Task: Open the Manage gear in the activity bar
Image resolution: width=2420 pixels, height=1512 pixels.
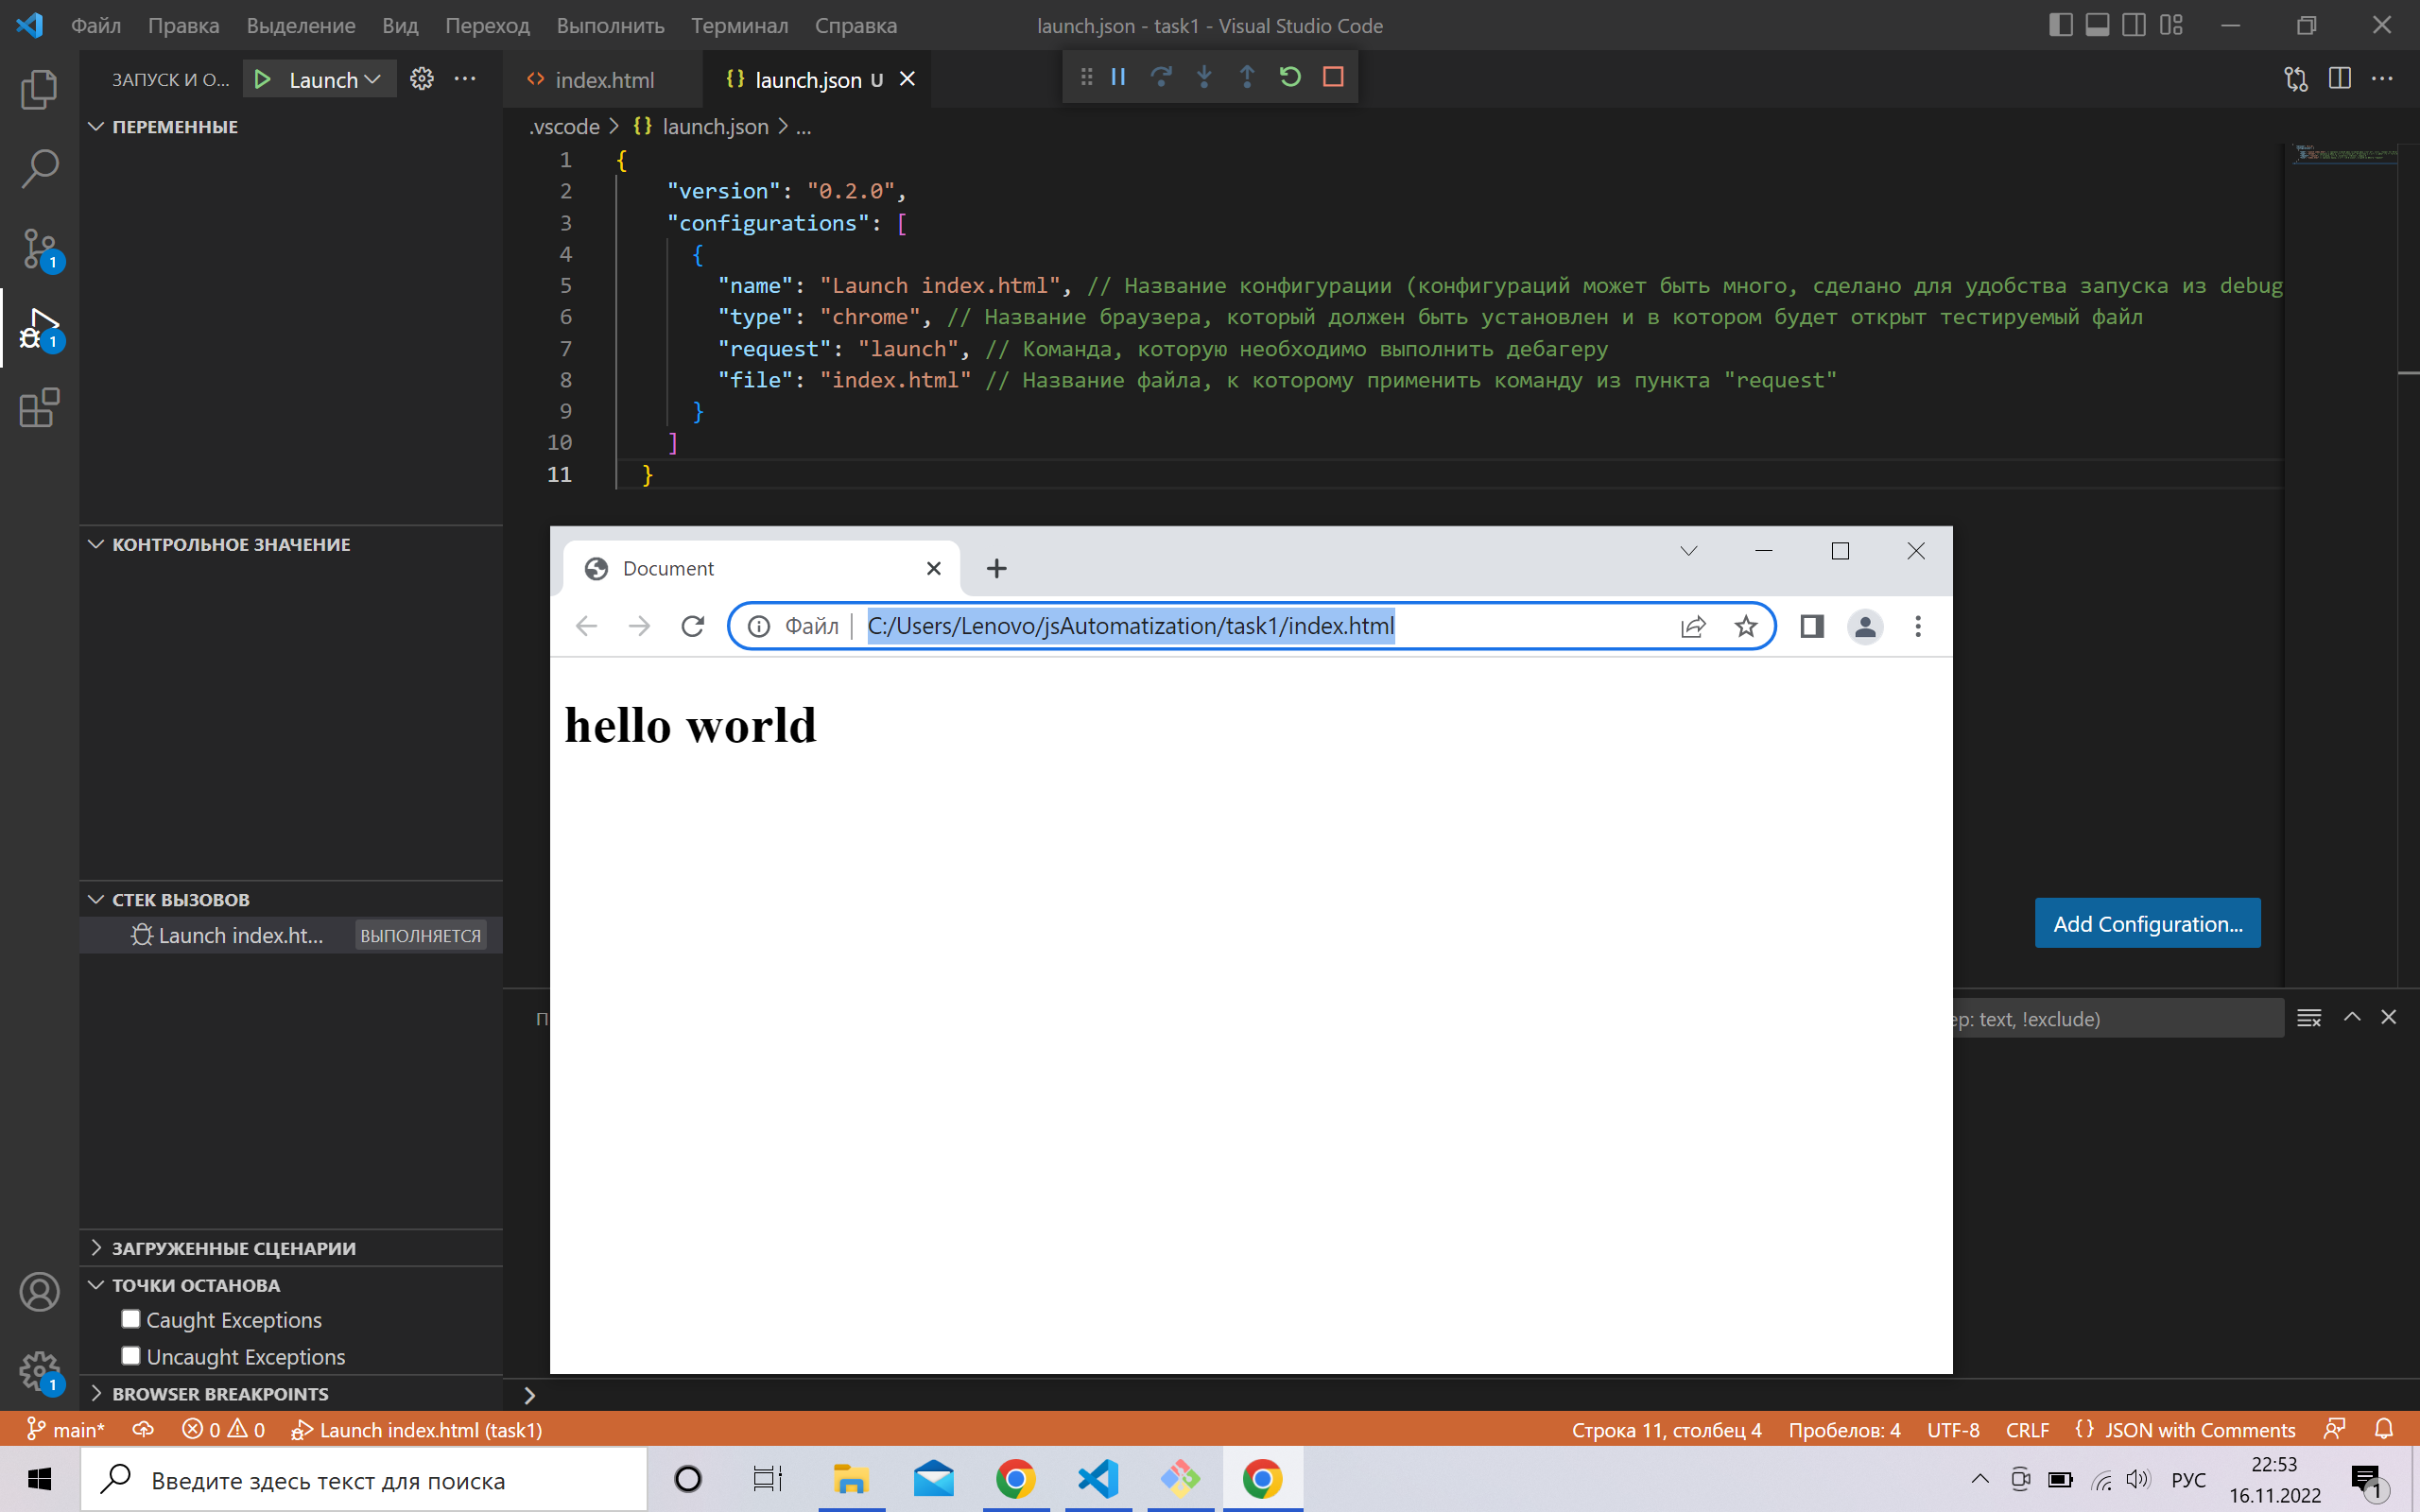Action: [39, 1372]
